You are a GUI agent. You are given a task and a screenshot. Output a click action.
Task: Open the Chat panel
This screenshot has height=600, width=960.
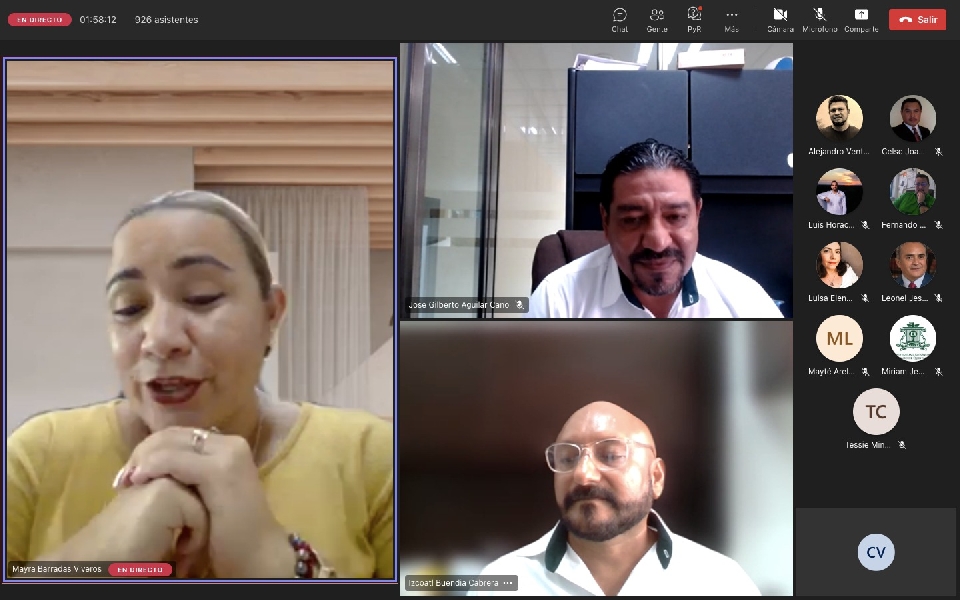click(x=619, y=18)
